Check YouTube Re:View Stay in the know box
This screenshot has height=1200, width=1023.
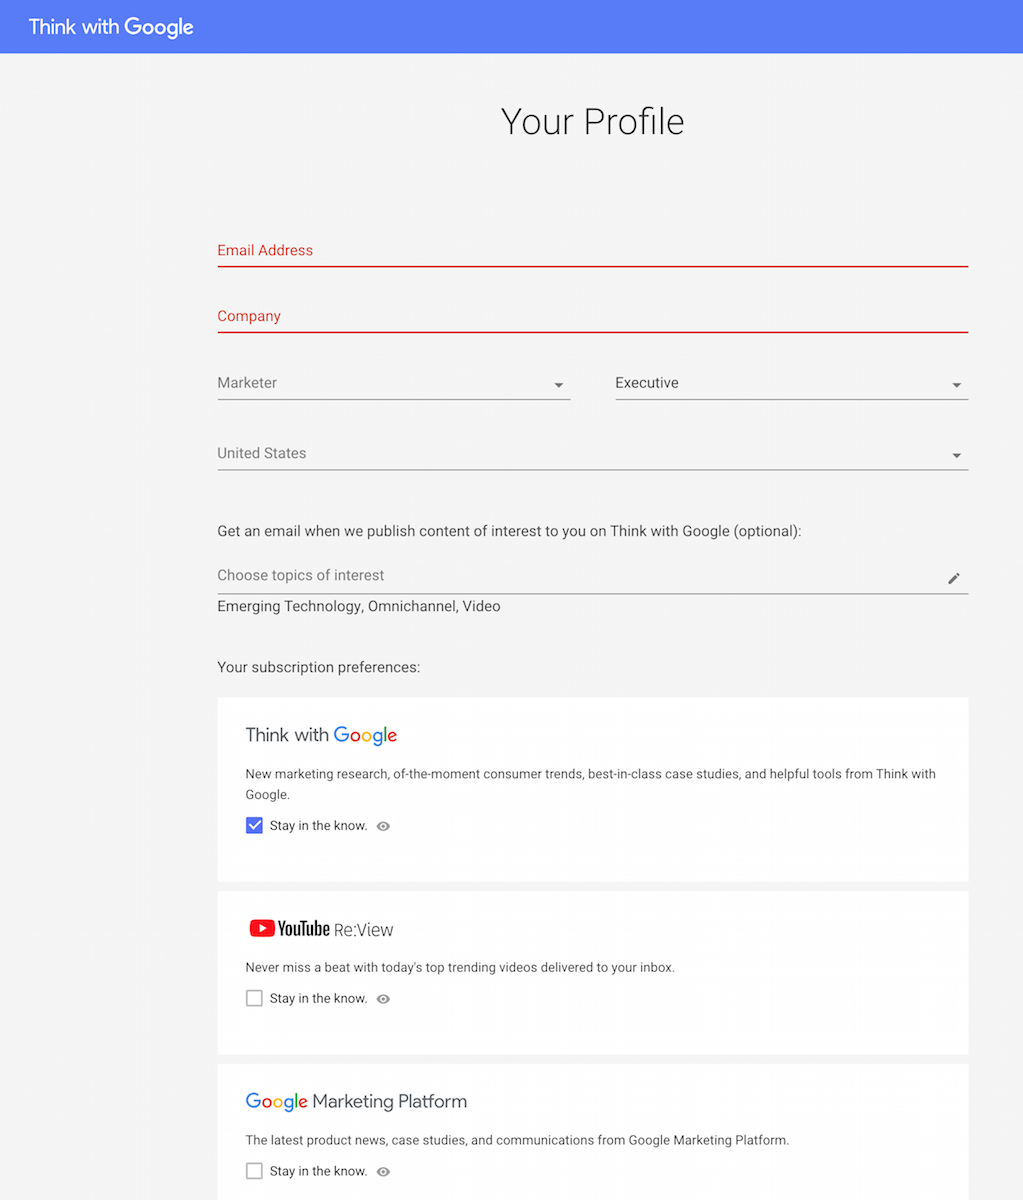[254, 998]
